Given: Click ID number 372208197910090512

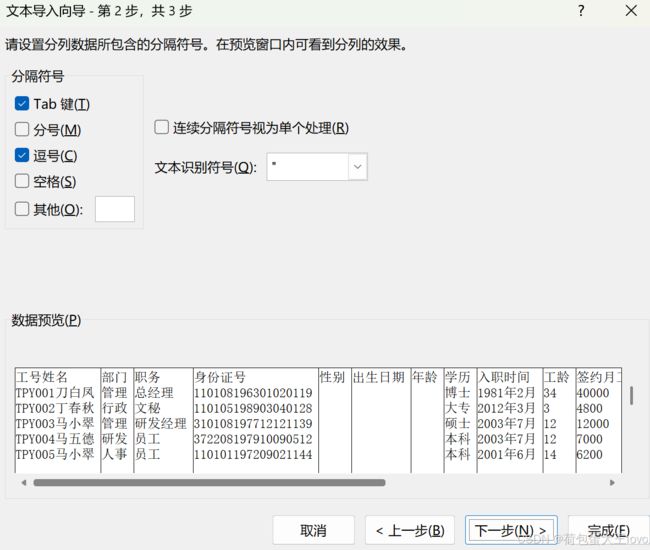Looking at the screenshot, I should tap(253, 439).
